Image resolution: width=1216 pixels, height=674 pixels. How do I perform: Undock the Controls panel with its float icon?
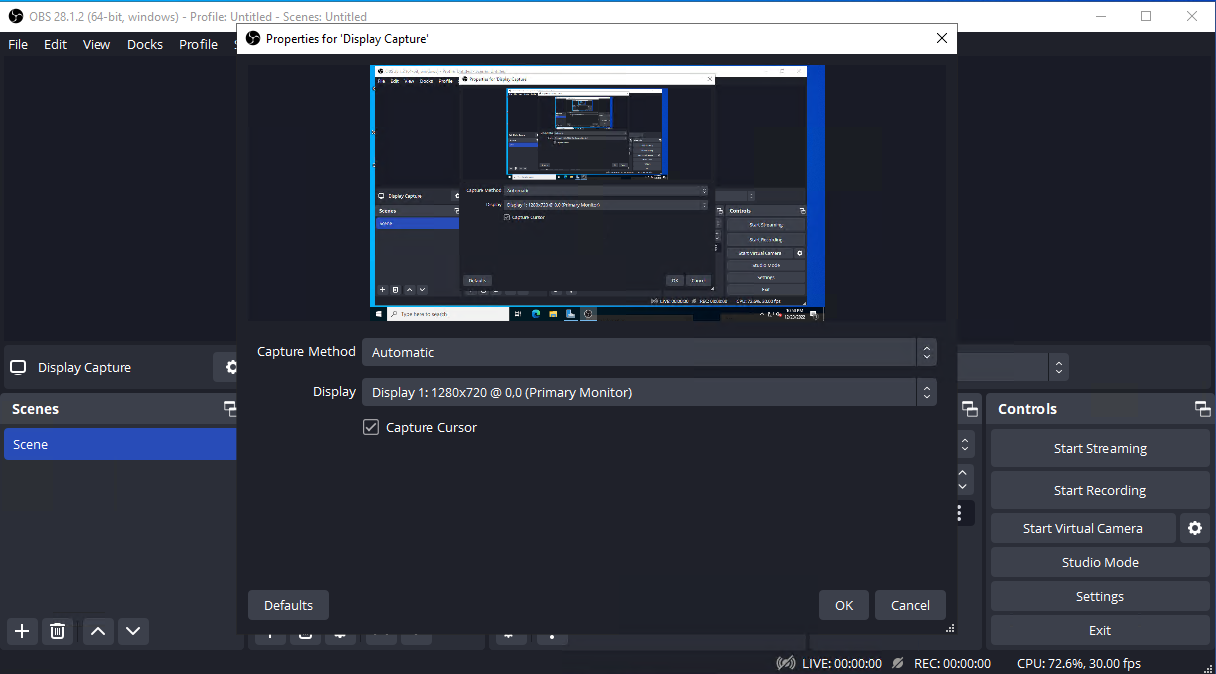click(x=1202, y=409)
